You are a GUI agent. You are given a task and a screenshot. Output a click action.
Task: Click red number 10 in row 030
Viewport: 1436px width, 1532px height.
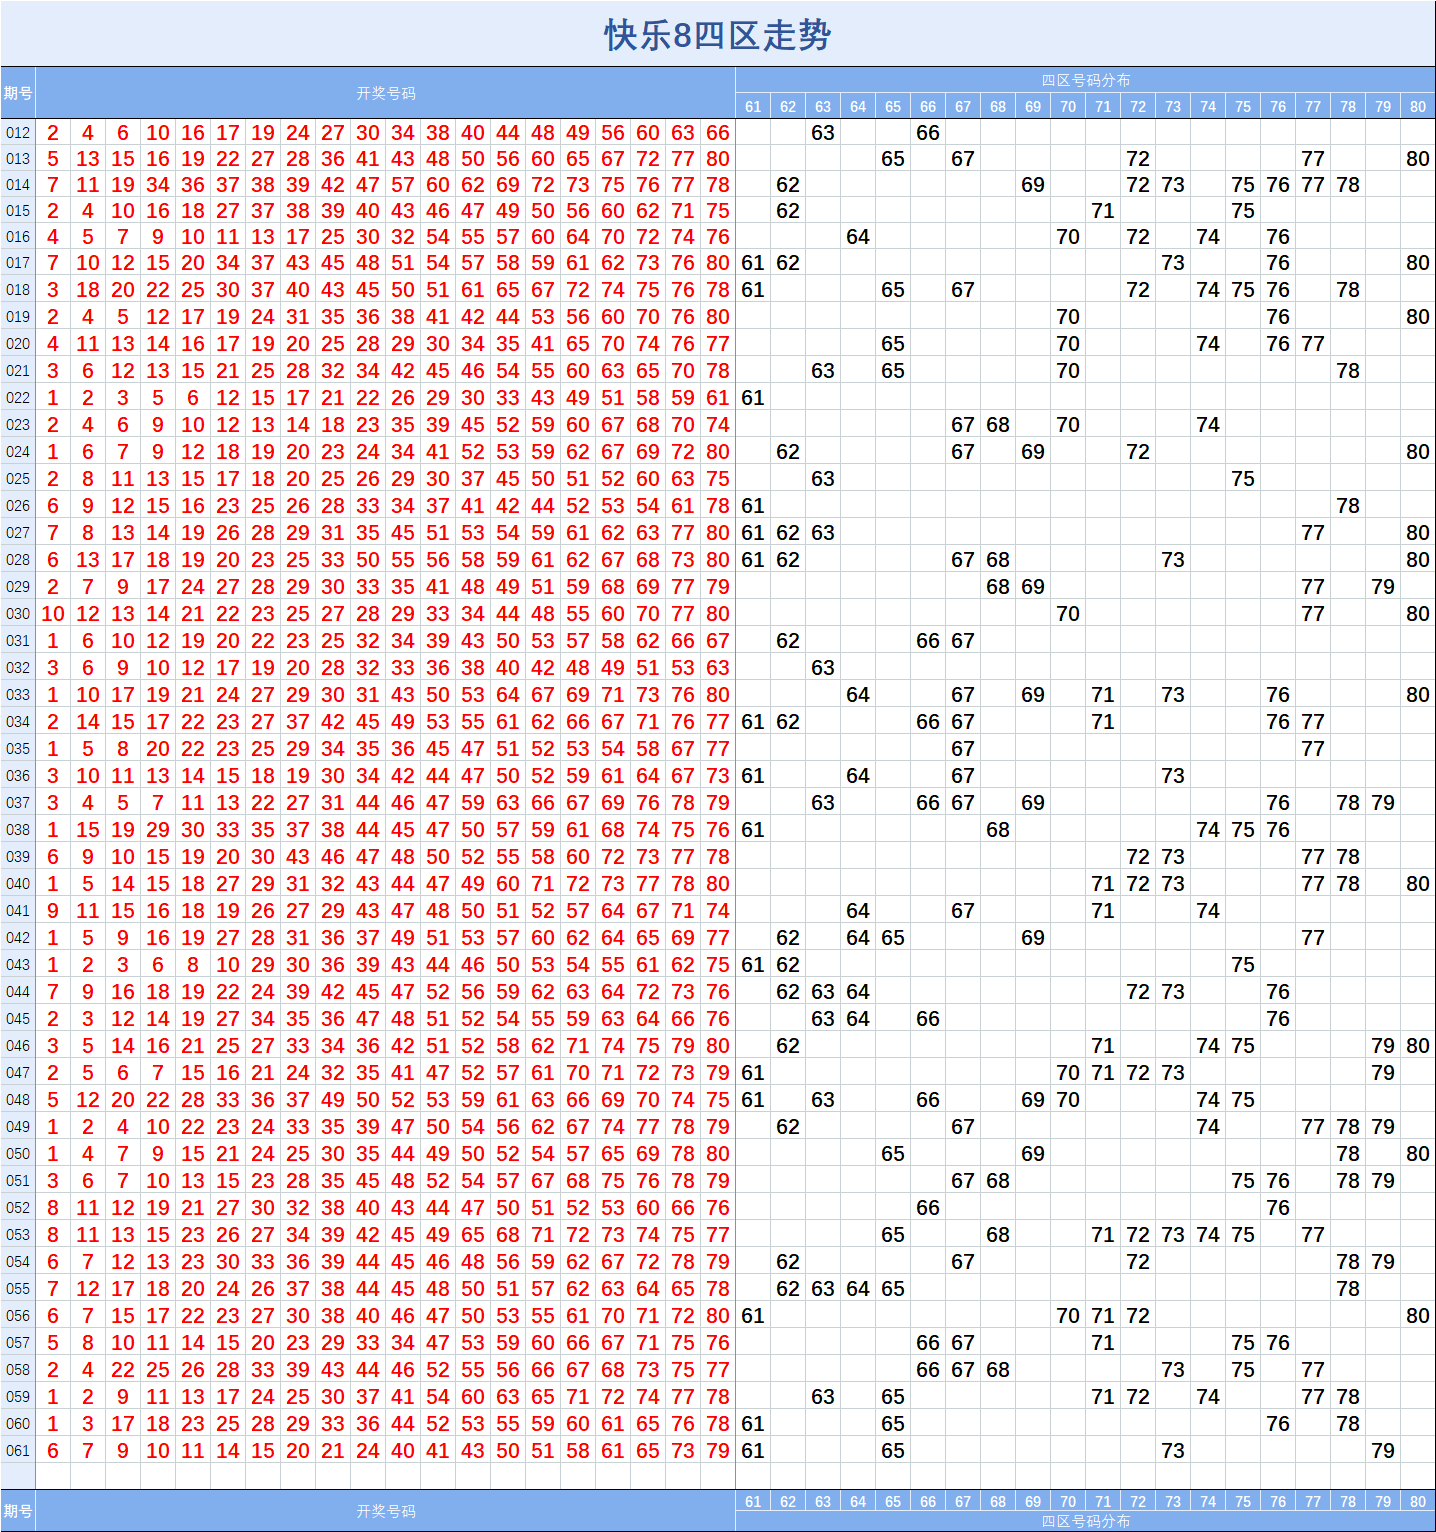(x=53, y=614)
